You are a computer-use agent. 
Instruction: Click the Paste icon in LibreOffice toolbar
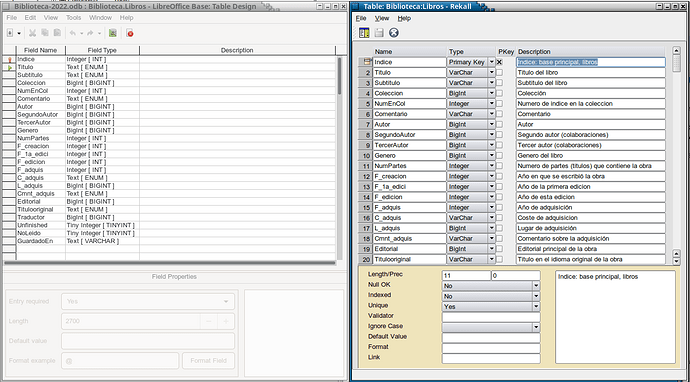pos(57,33)
